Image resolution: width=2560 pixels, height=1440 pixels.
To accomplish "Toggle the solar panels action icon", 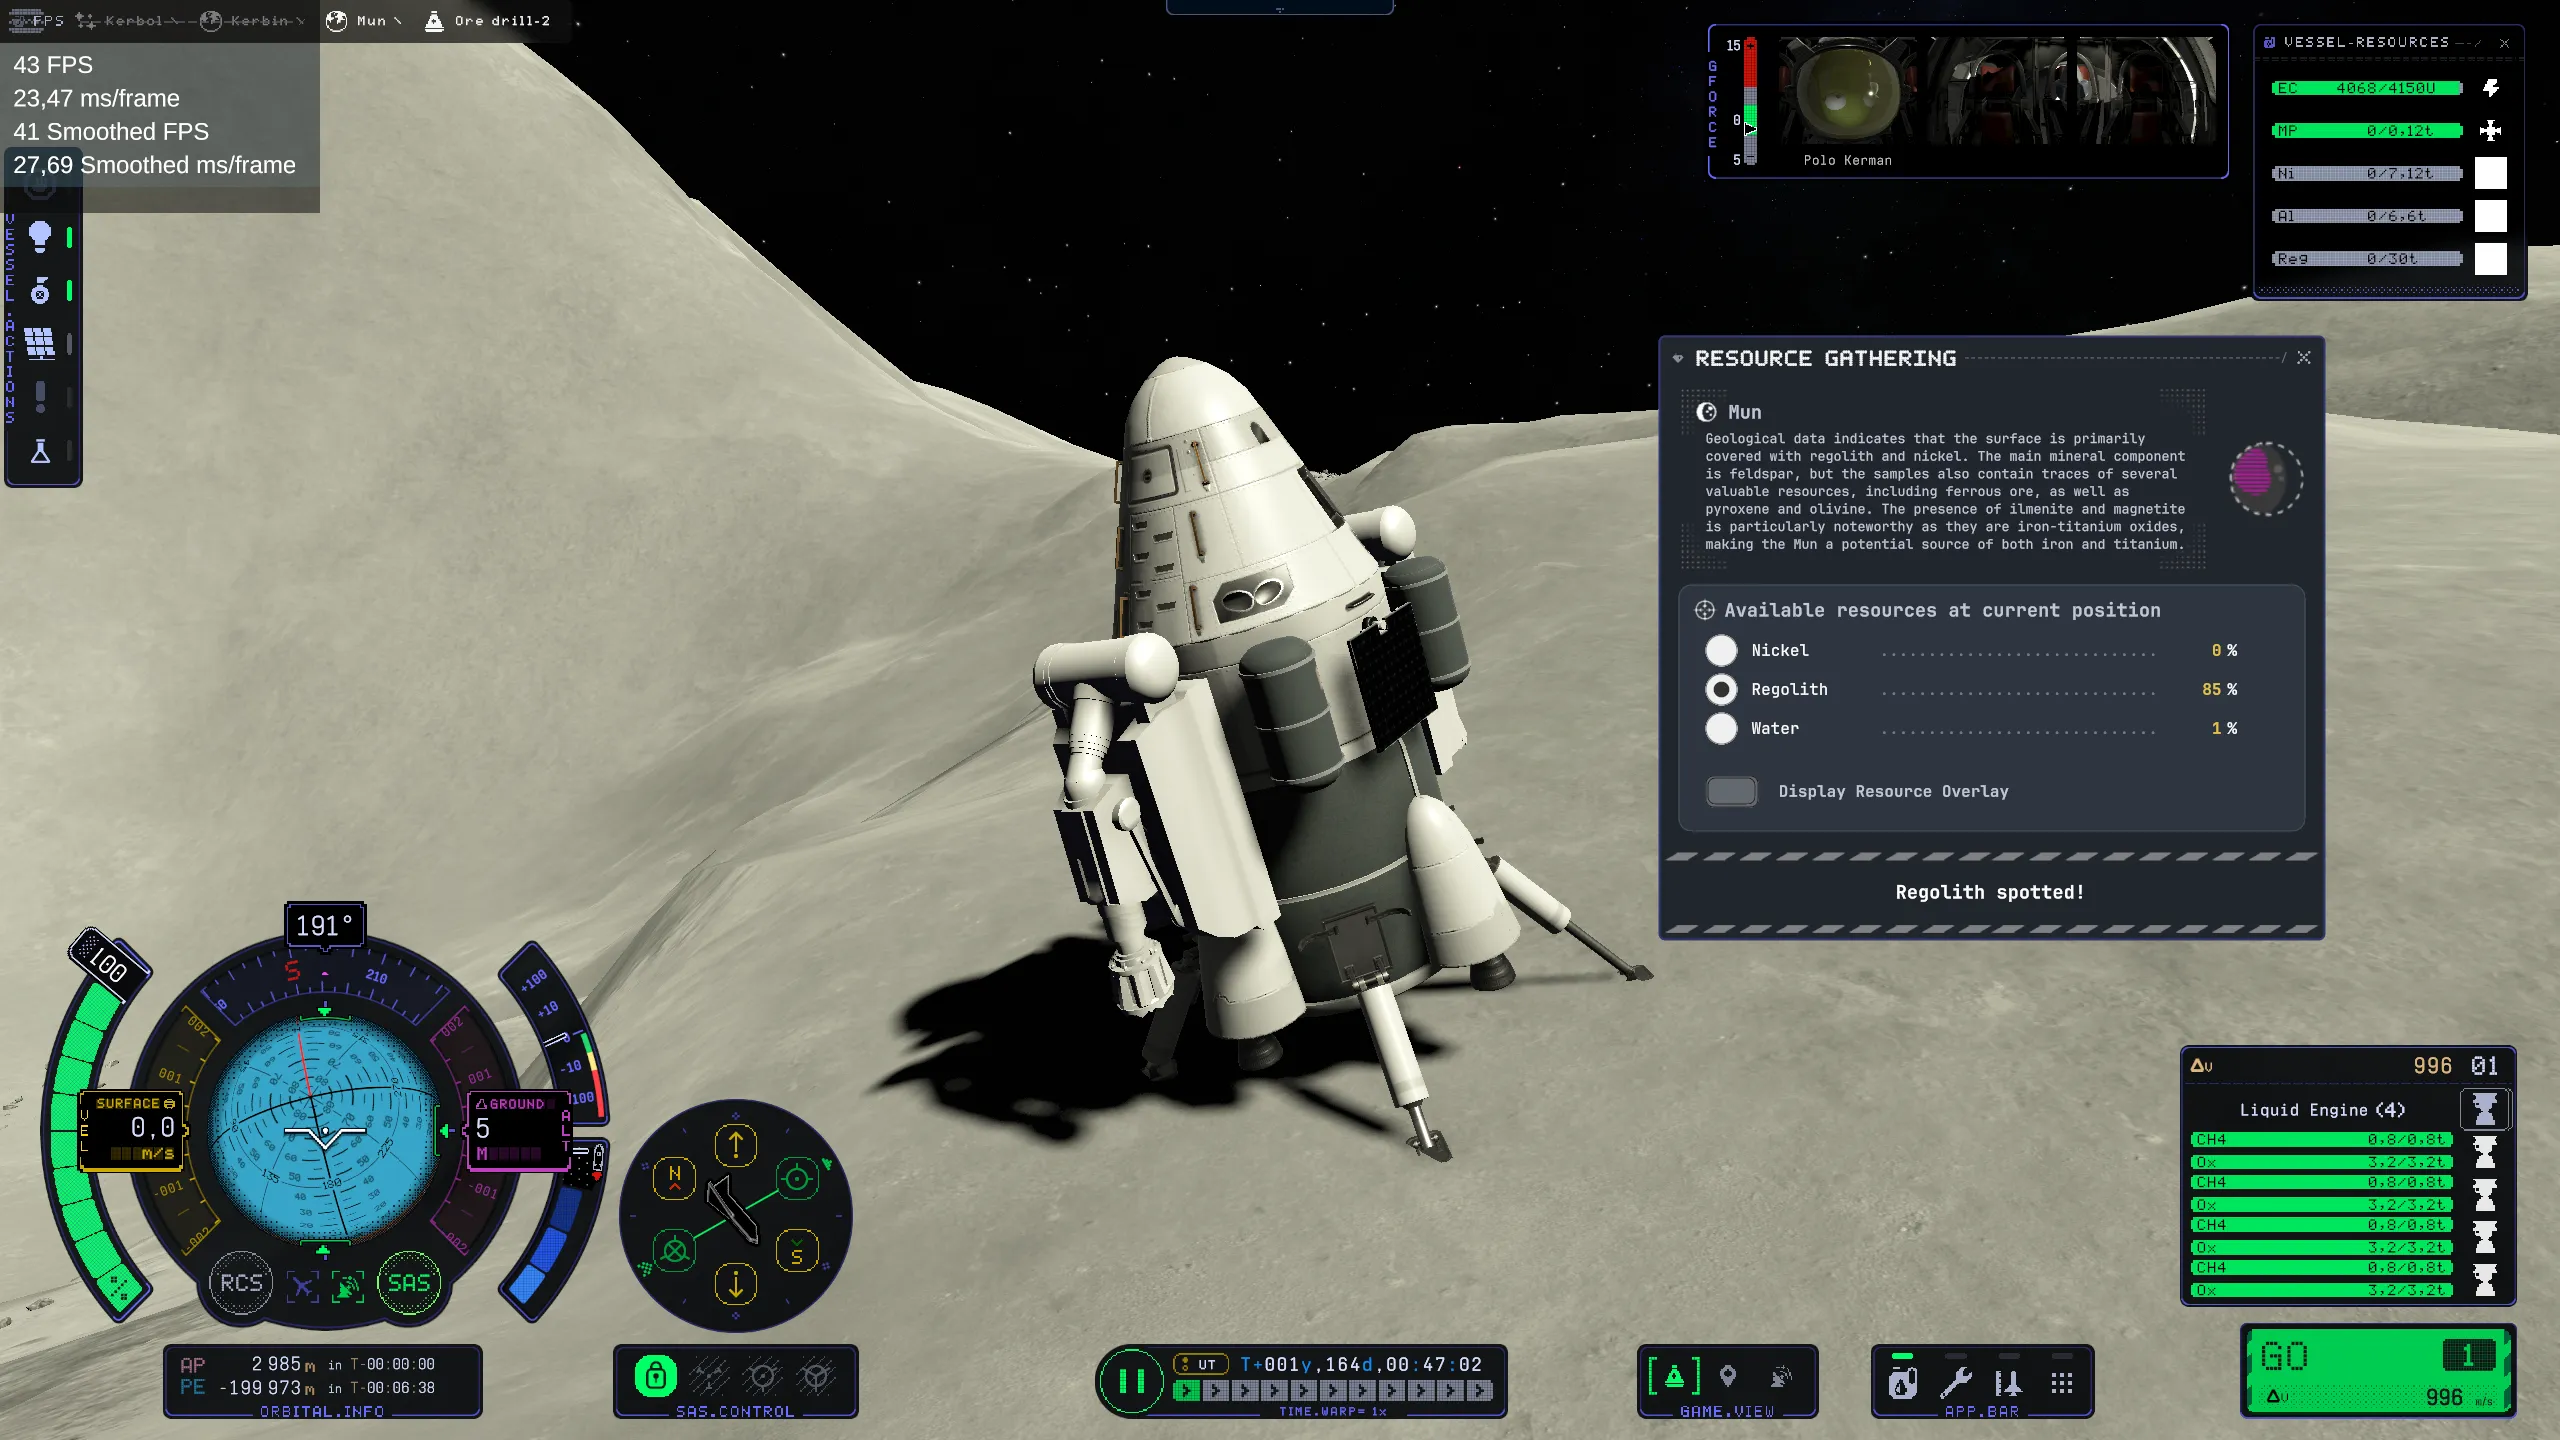I will pos(40,344).
